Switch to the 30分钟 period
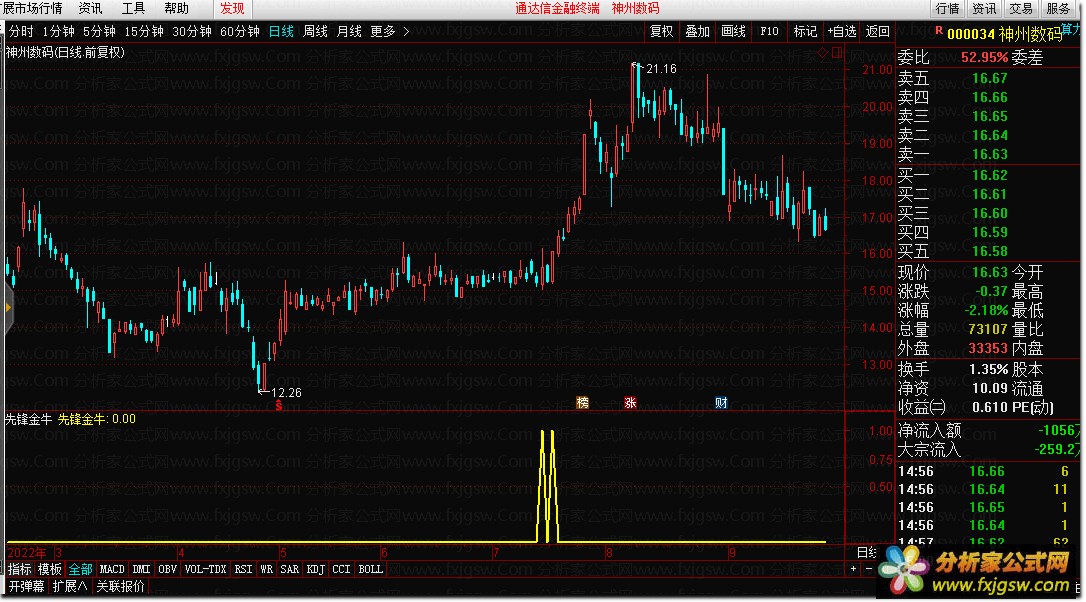This screenshot has height=602, width=1086. tap(192, 31)
